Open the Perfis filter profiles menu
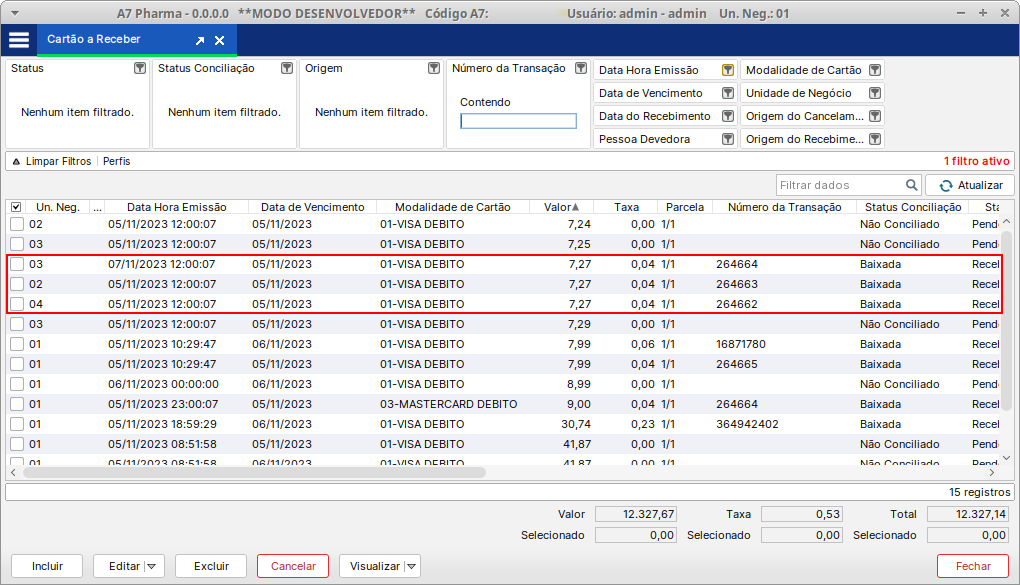The height and width of the screenshot is (585, 1020). point(116,161)
